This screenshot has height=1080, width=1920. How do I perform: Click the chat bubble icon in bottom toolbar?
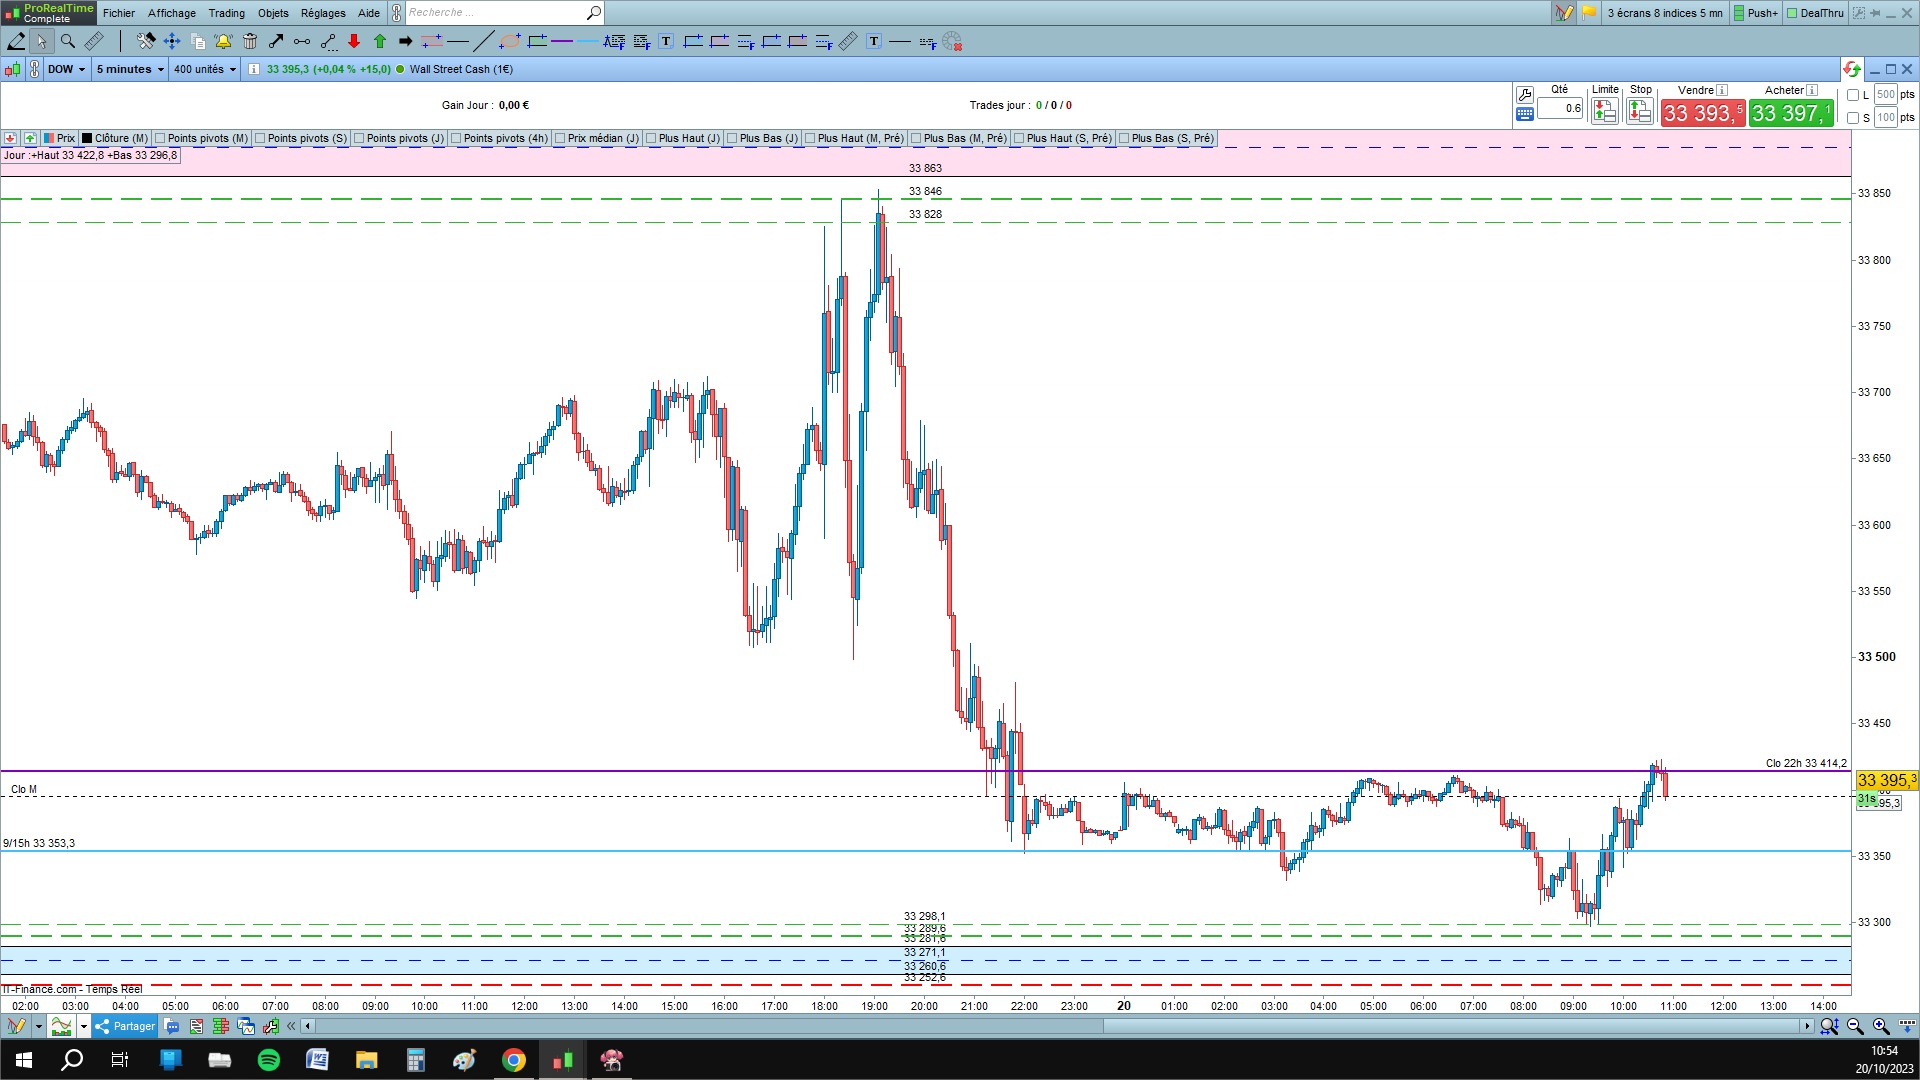[171, 1026]
